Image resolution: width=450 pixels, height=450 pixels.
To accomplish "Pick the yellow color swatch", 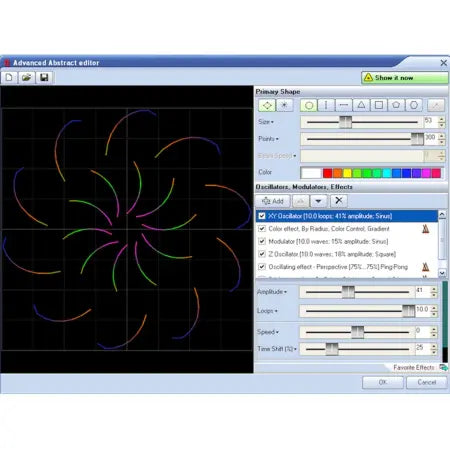I will point(347,173).
